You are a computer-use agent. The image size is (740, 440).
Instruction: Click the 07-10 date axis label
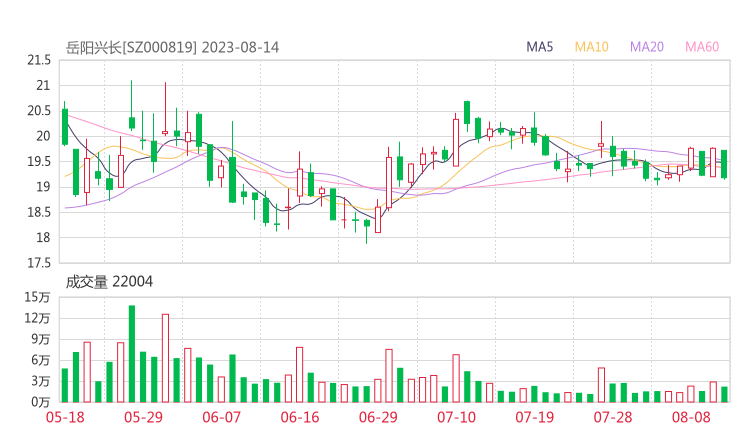pyautogui.click(x=456, y=417)
